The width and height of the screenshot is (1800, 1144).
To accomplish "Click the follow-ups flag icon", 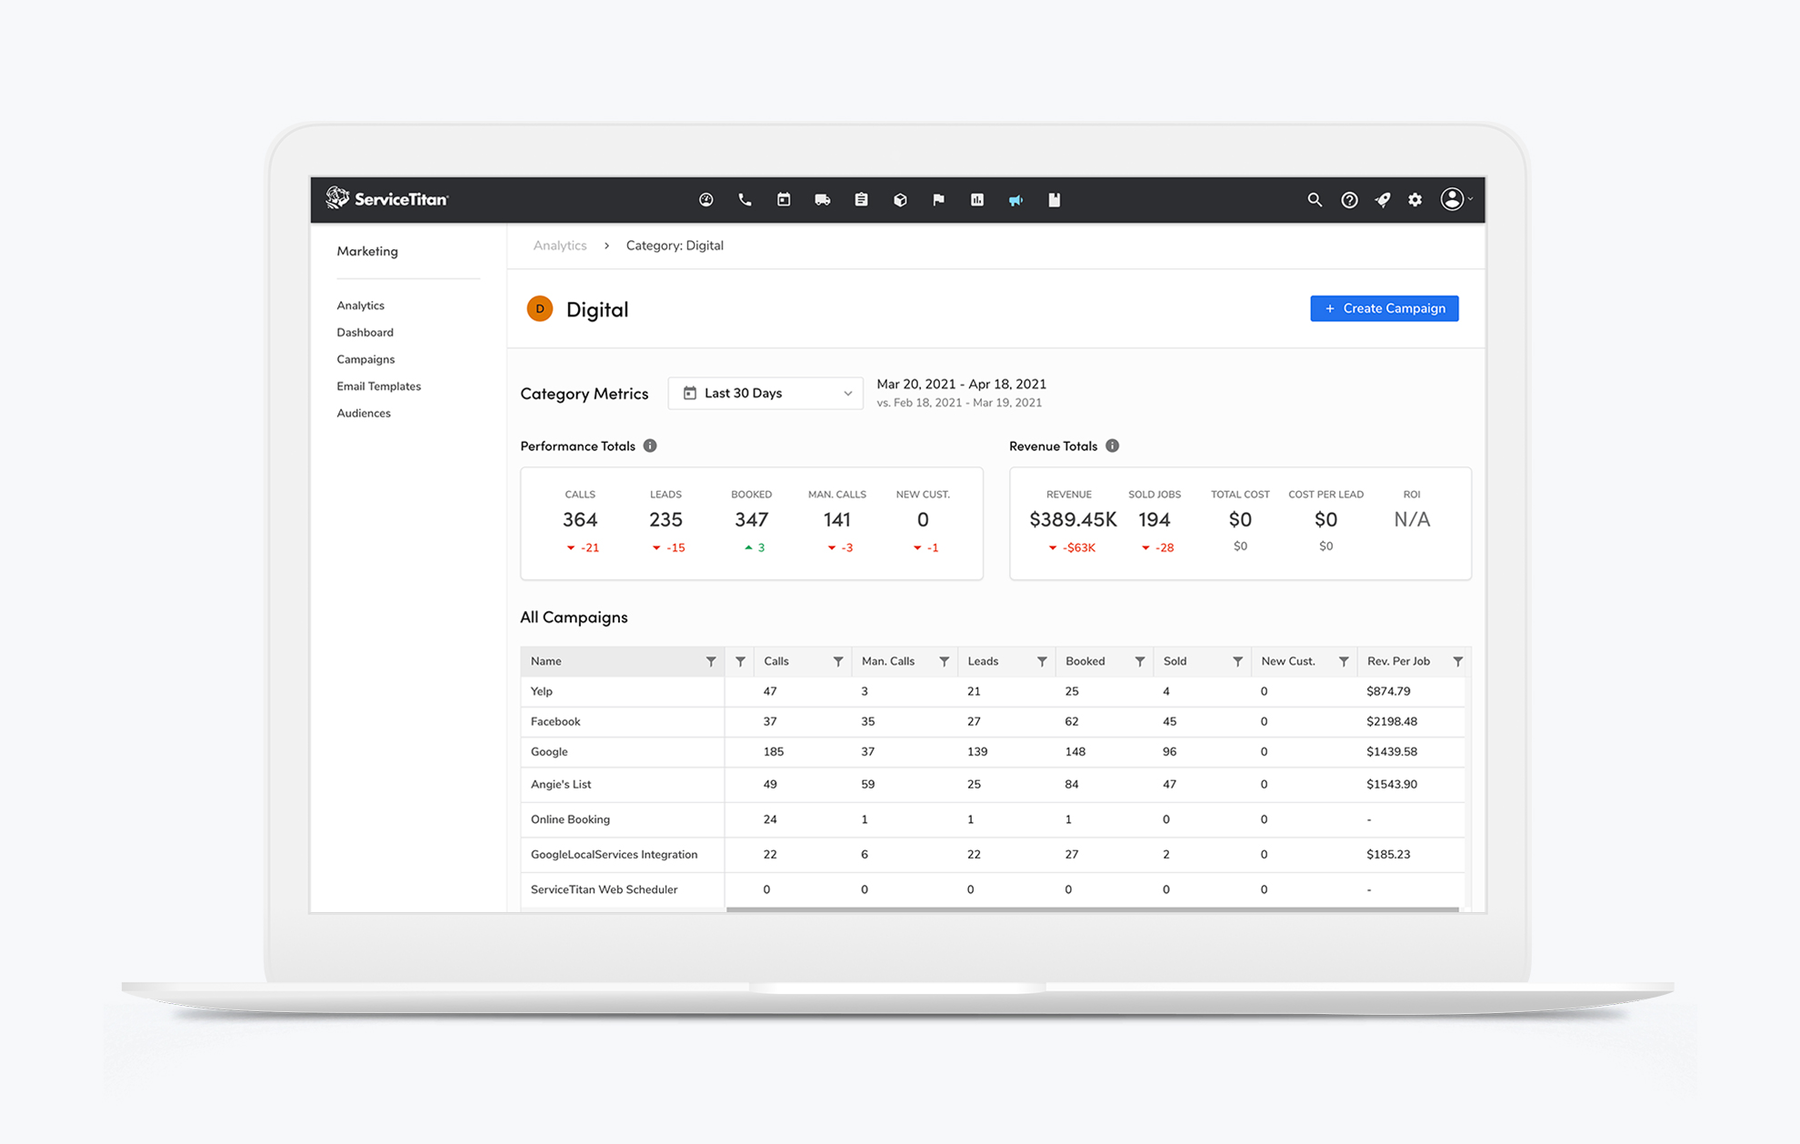I will [x=938, y=200].
